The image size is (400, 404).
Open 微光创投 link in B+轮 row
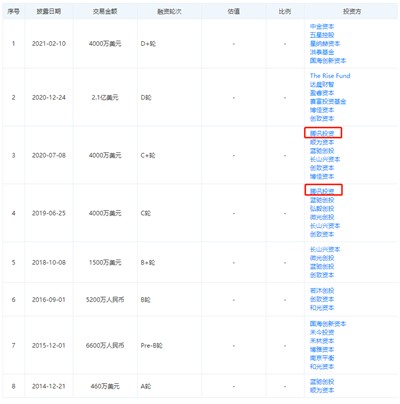pos(322,258)
